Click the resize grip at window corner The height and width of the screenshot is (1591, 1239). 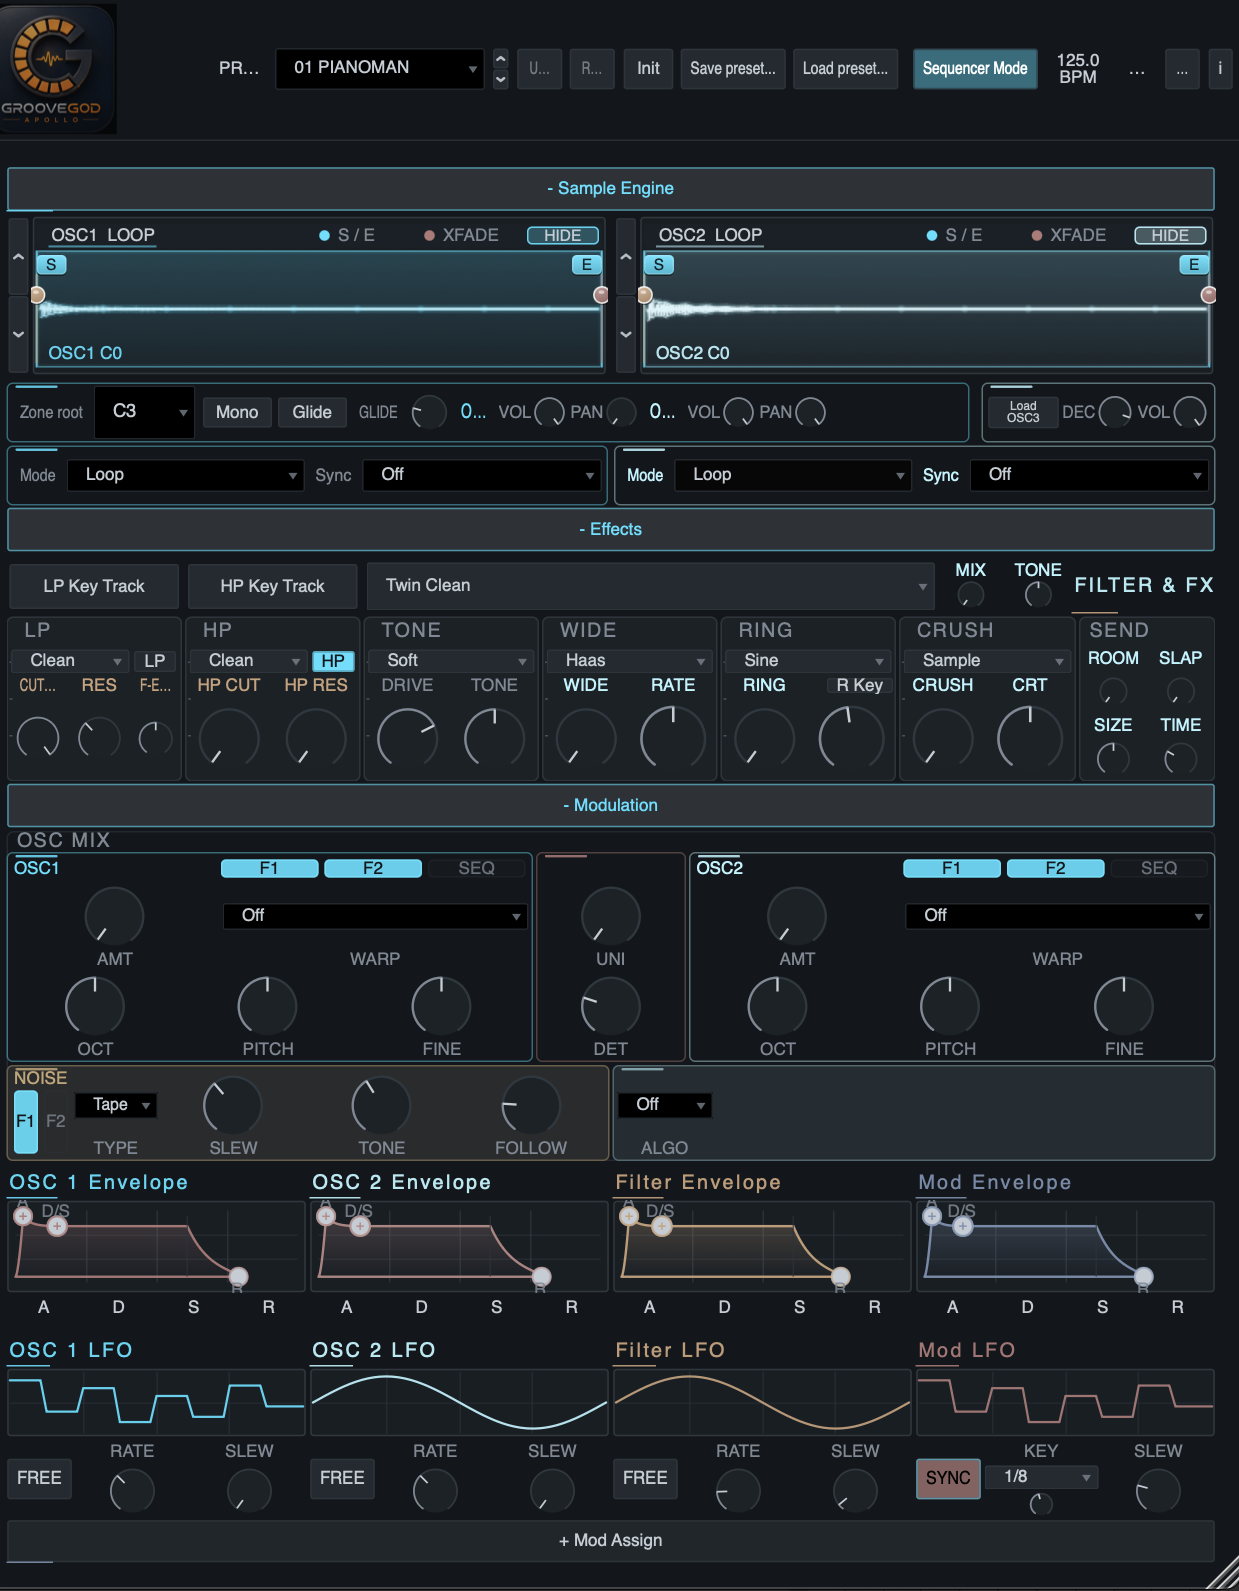click(1222, 1574)
